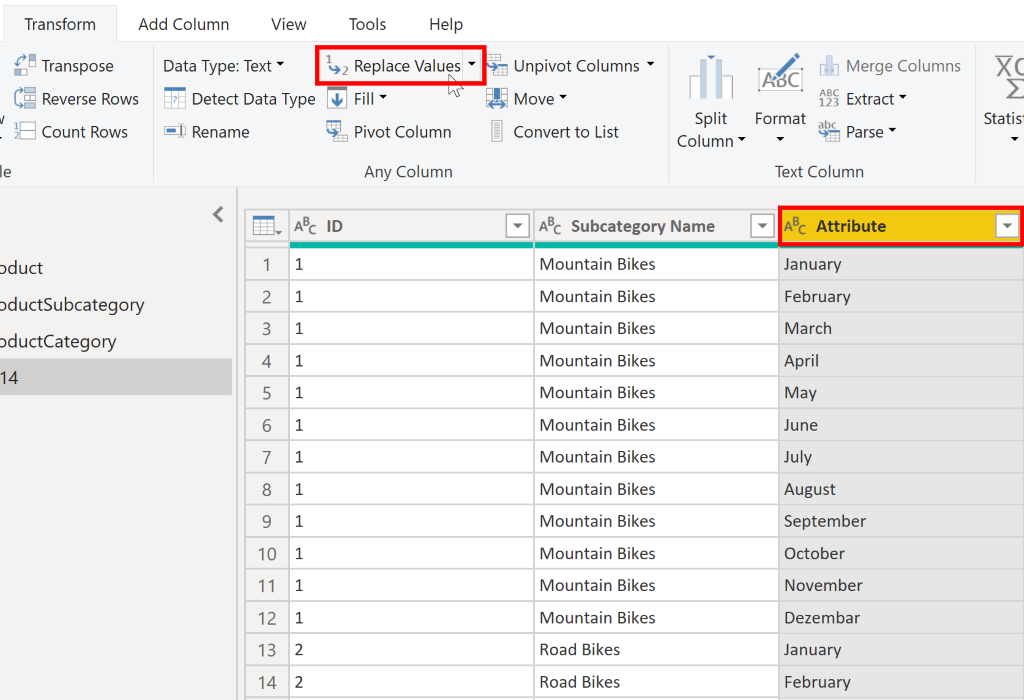Viewport: 1024px width, 700px height.
Task: Open the View menu
Action: (x=288, y=23)
